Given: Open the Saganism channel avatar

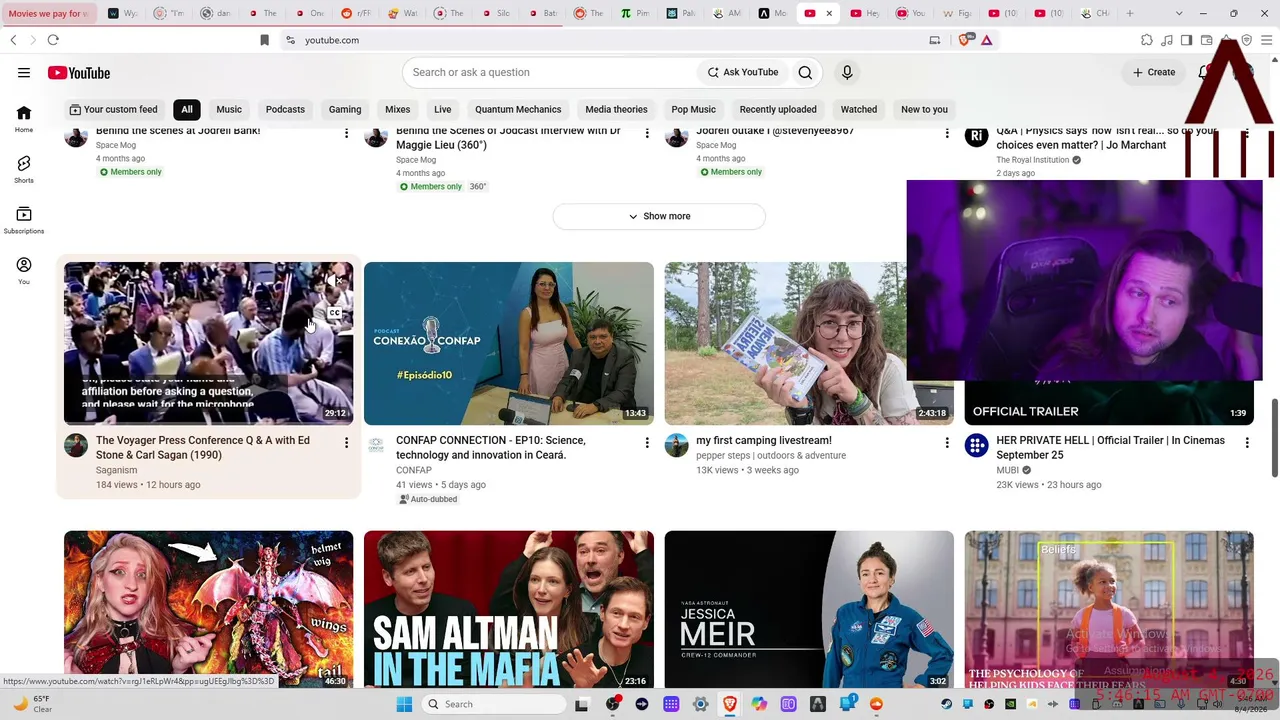Looking at the screenshot, I should (76, 445).
